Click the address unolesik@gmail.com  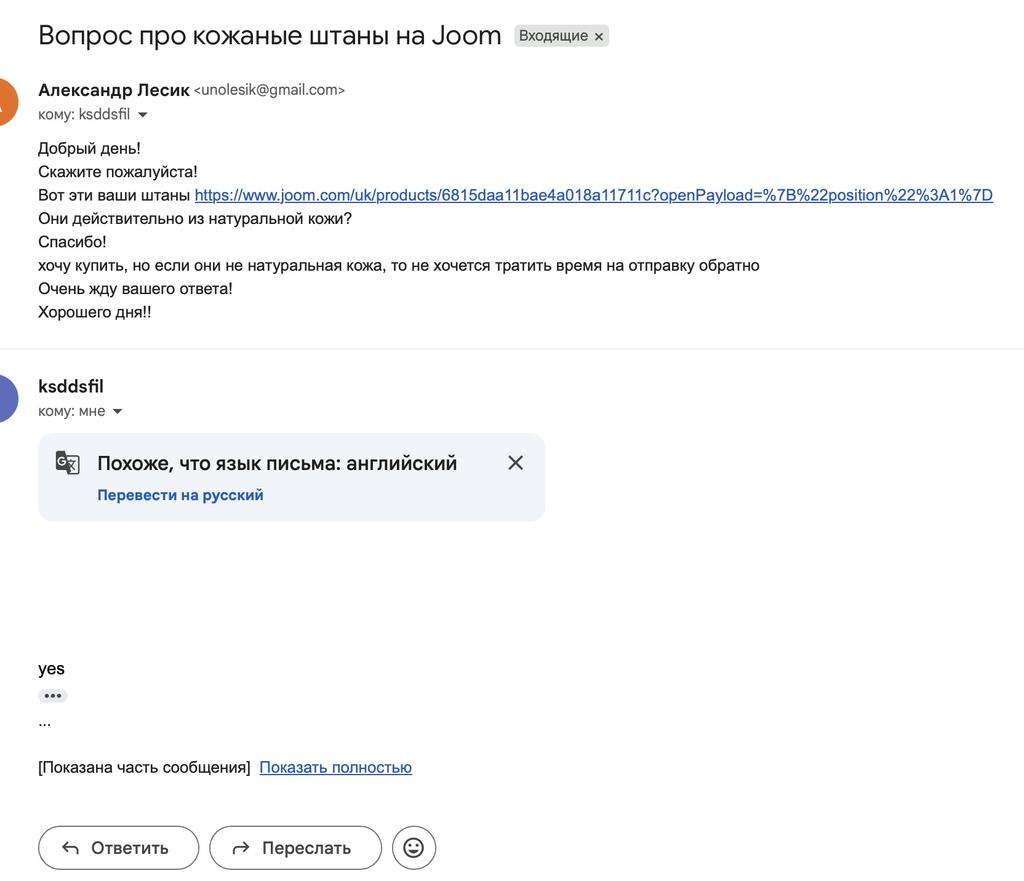pos(269,90)
